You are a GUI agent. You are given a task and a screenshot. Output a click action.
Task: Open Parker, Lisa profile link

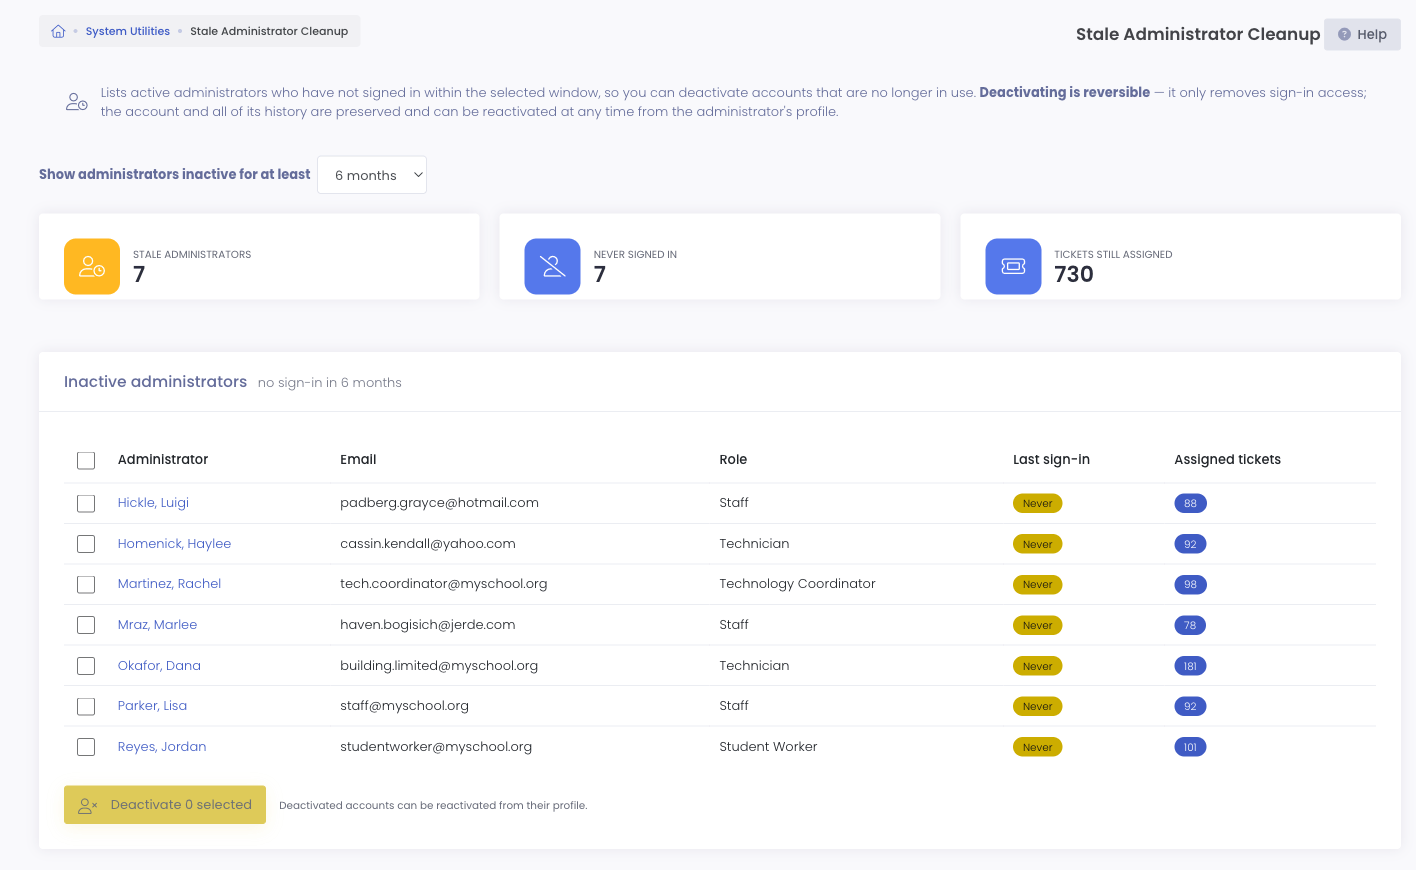pyautogui.click(x=152, y=706)
